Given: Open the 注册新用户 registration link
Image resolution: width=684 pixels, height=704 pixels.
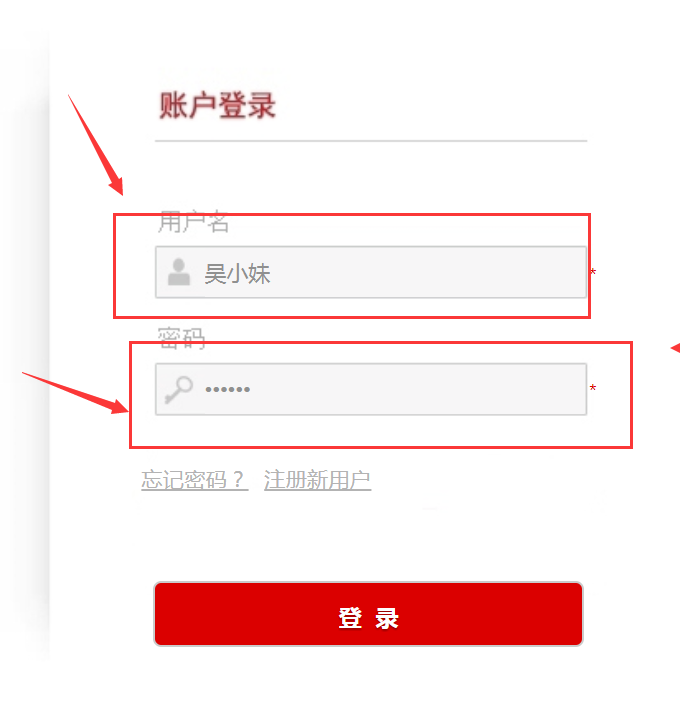Looking at the screenshot, I should click(x=317, y=480).
